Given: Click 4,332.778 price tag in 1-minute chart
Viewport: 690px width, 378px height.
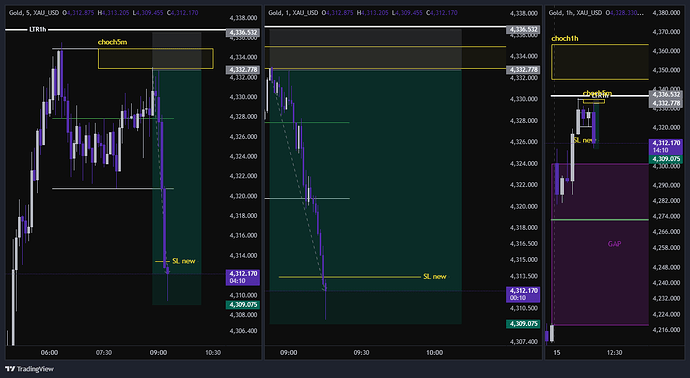Looking at the screenshot, I should (x=523, y=70).
